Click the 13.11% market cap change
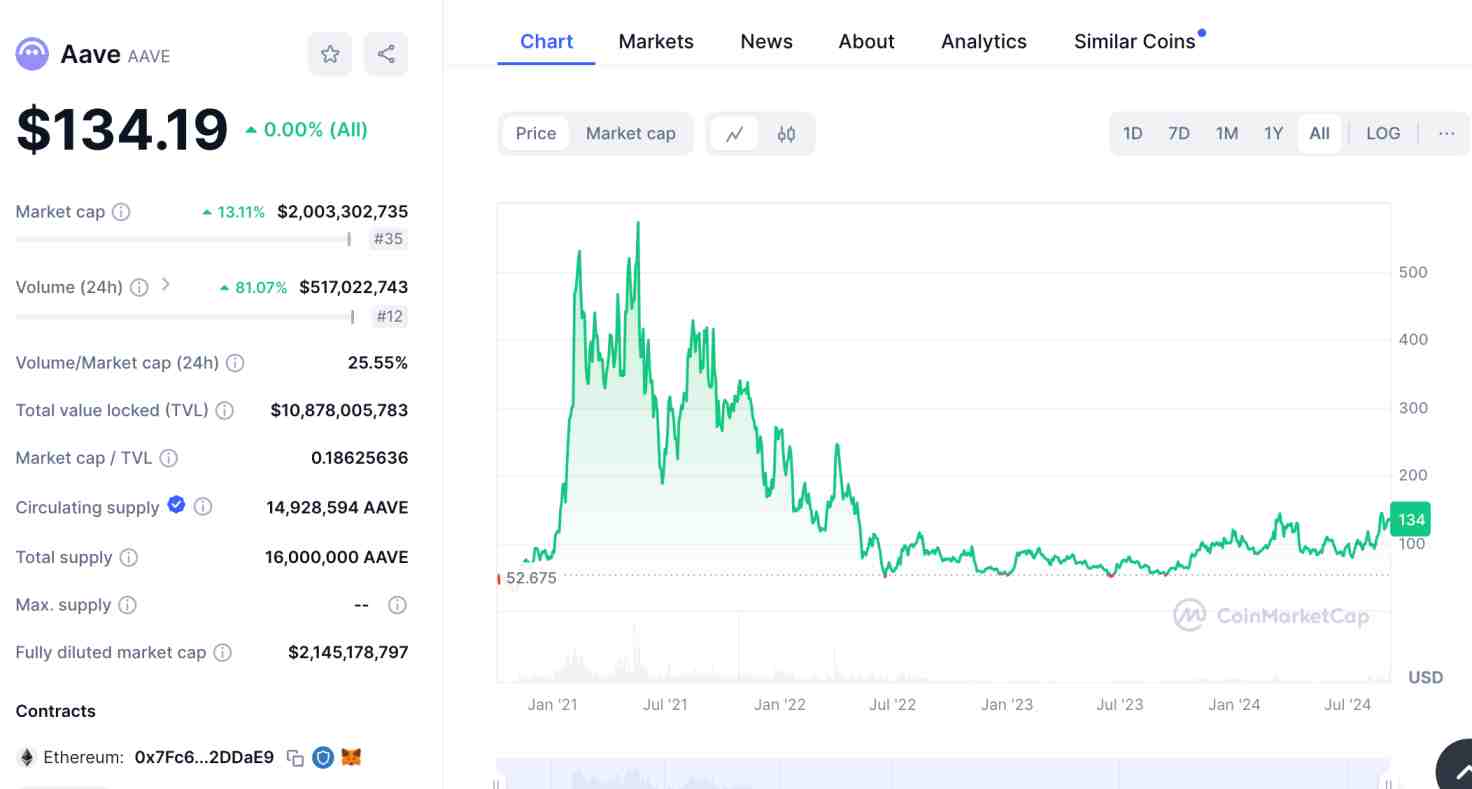Viewport: 1472px width, 789px height. click(234, 212)
